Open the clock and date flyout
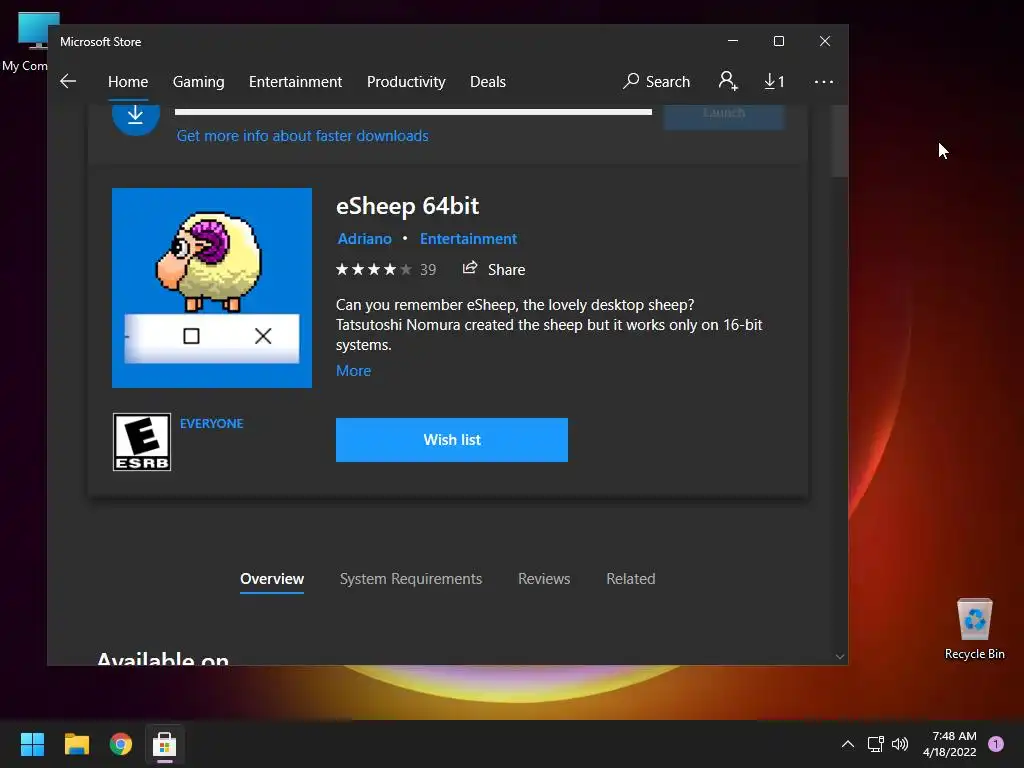Screen dimensions: 1024x768 950,744
